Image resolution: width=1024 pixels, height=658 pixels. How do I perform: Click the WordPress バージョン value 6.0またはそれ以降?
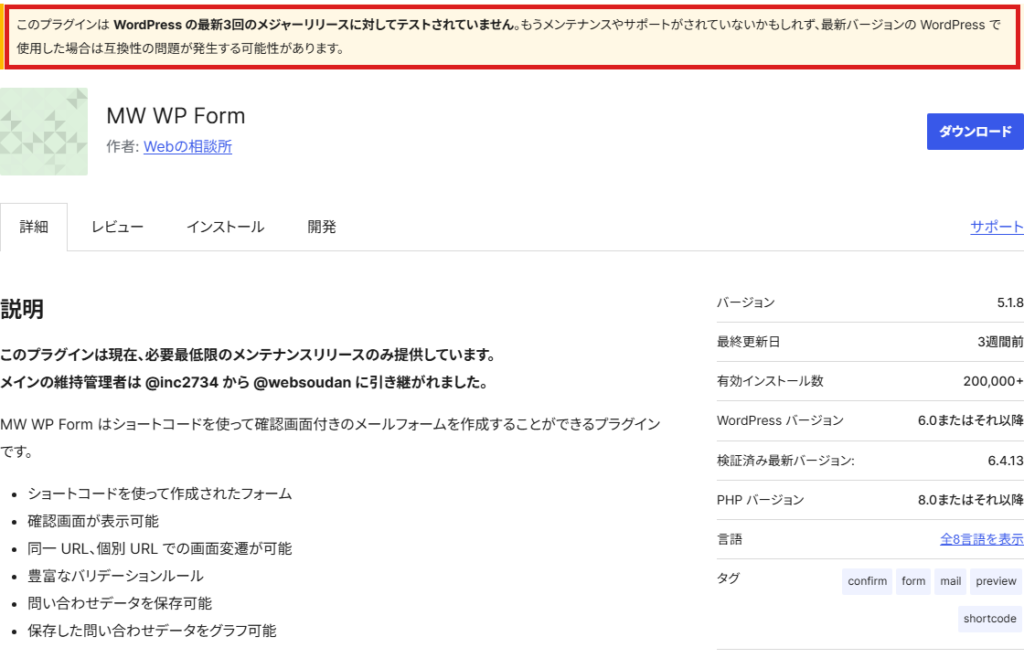click(970, 421)
